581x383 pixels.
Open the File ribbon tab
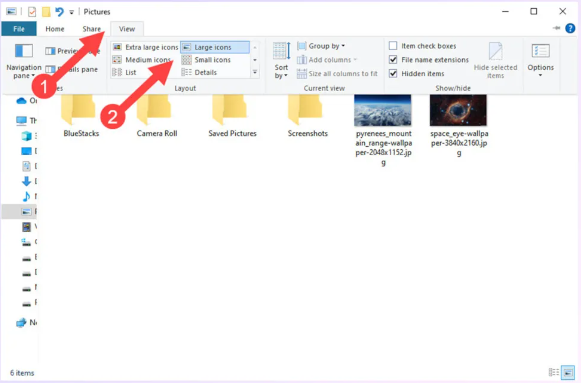[x=19, y=29]
